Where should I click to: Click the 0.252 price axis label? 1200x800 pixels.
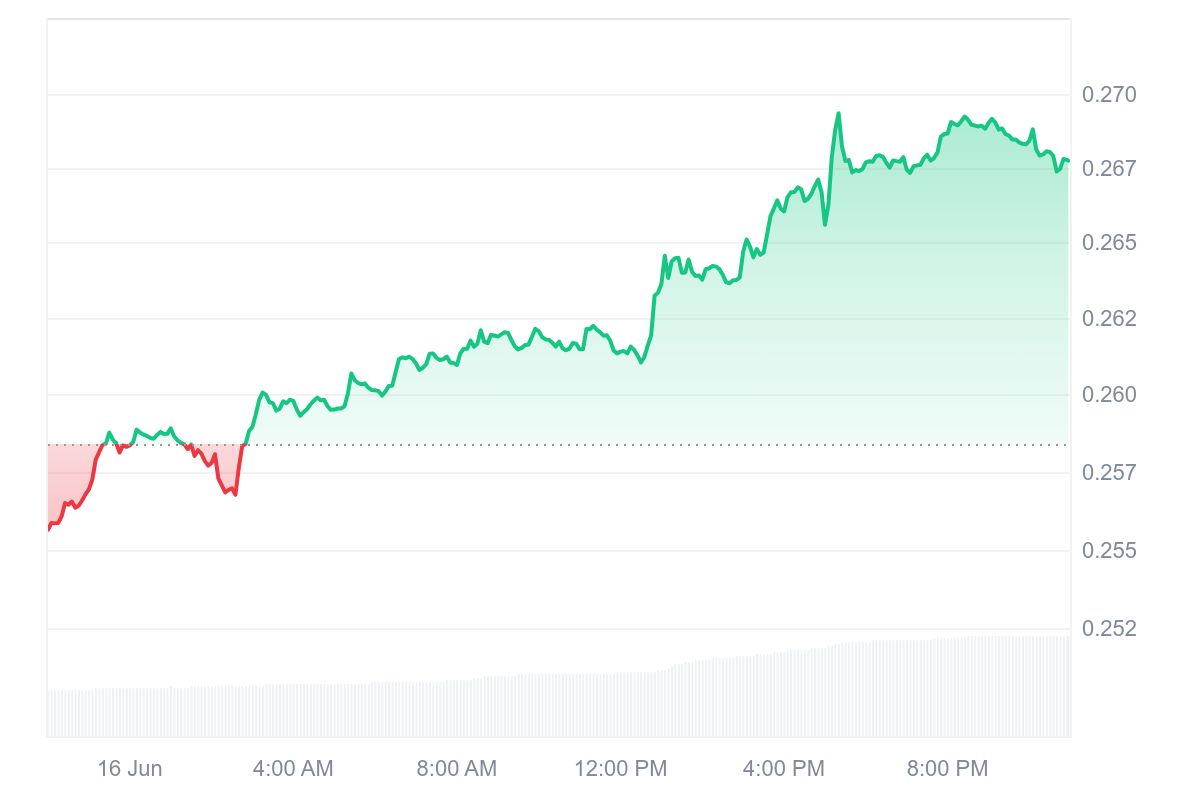tap(1109, 629)
